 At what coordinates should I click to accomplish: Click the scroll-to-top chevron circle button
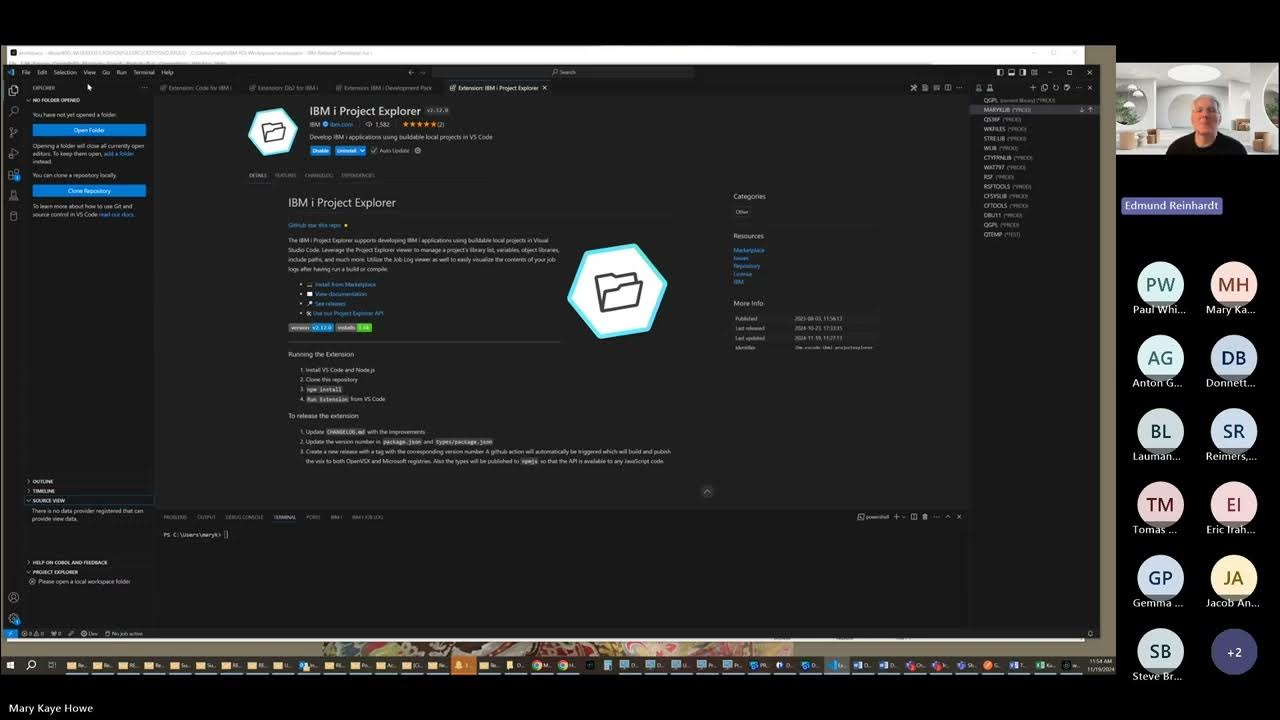[707, 491]
